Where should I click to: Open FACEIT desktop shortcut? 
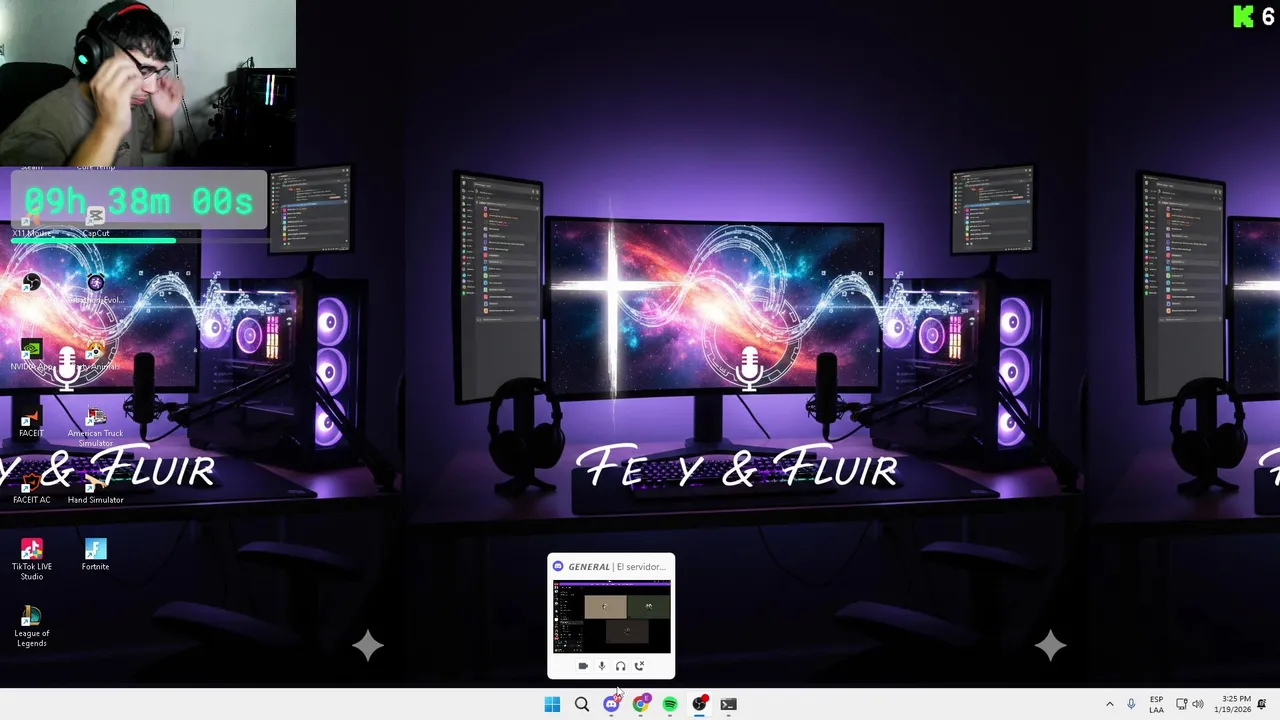click(31, 423)
